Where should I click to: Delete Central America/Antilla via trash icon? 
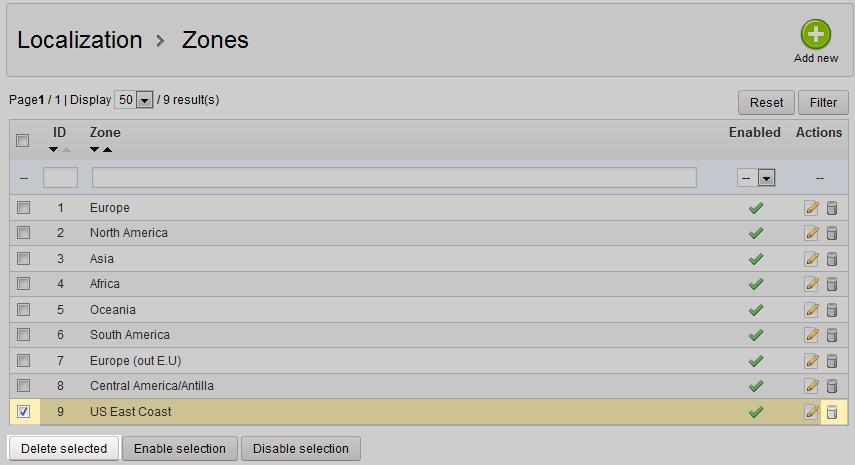click(x=832, y=386)
